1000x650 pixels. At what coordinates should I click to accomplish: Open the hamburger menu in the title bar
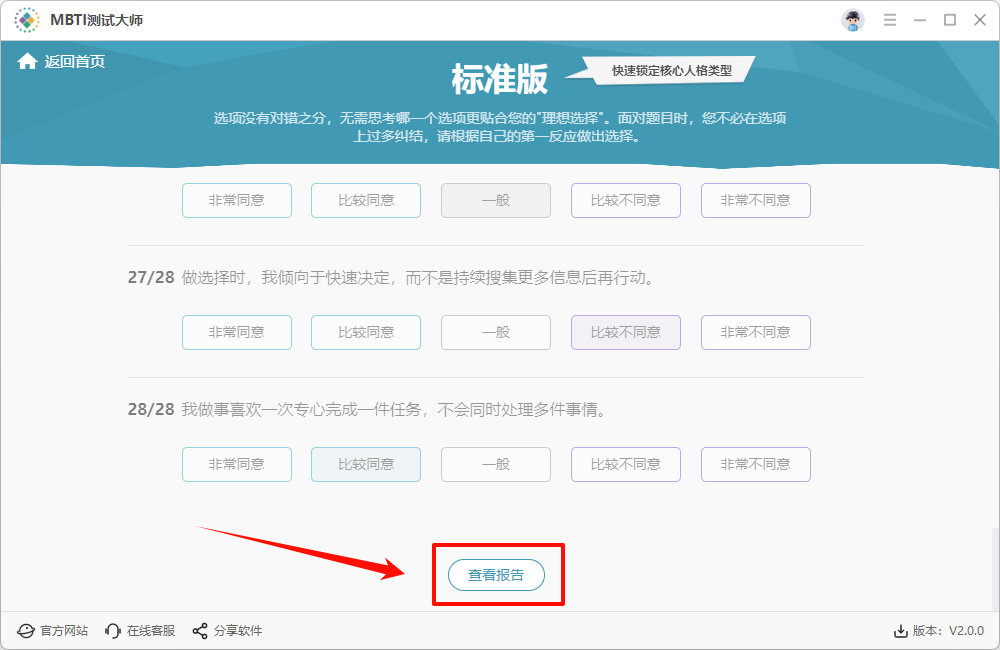pos(889,18)
